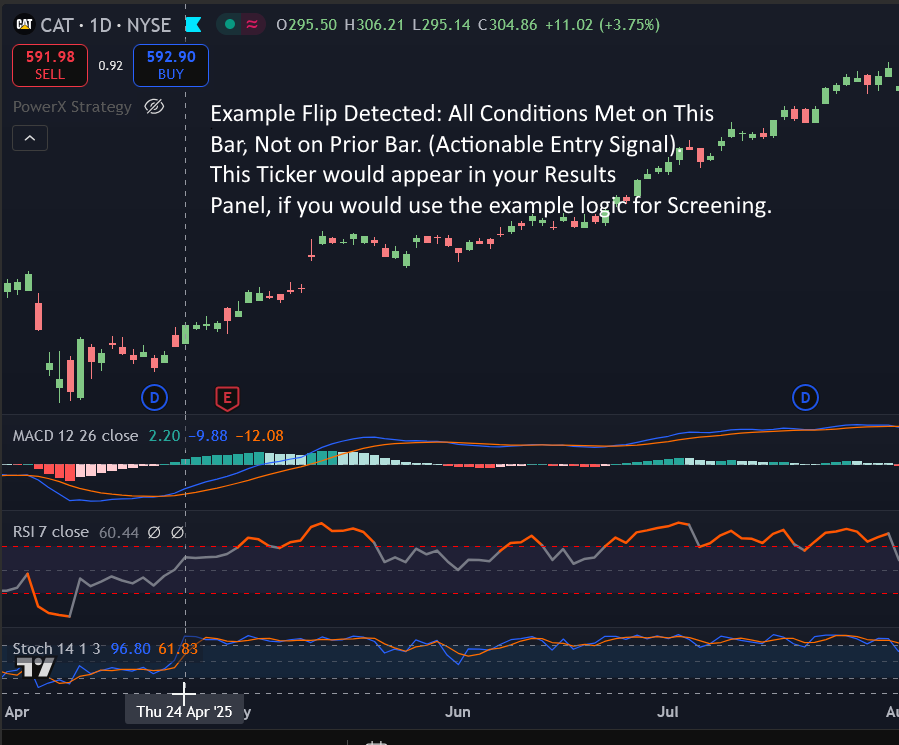Click the Thu 24 Apr '25 date label
899x745 pixels.
(185, 712)
